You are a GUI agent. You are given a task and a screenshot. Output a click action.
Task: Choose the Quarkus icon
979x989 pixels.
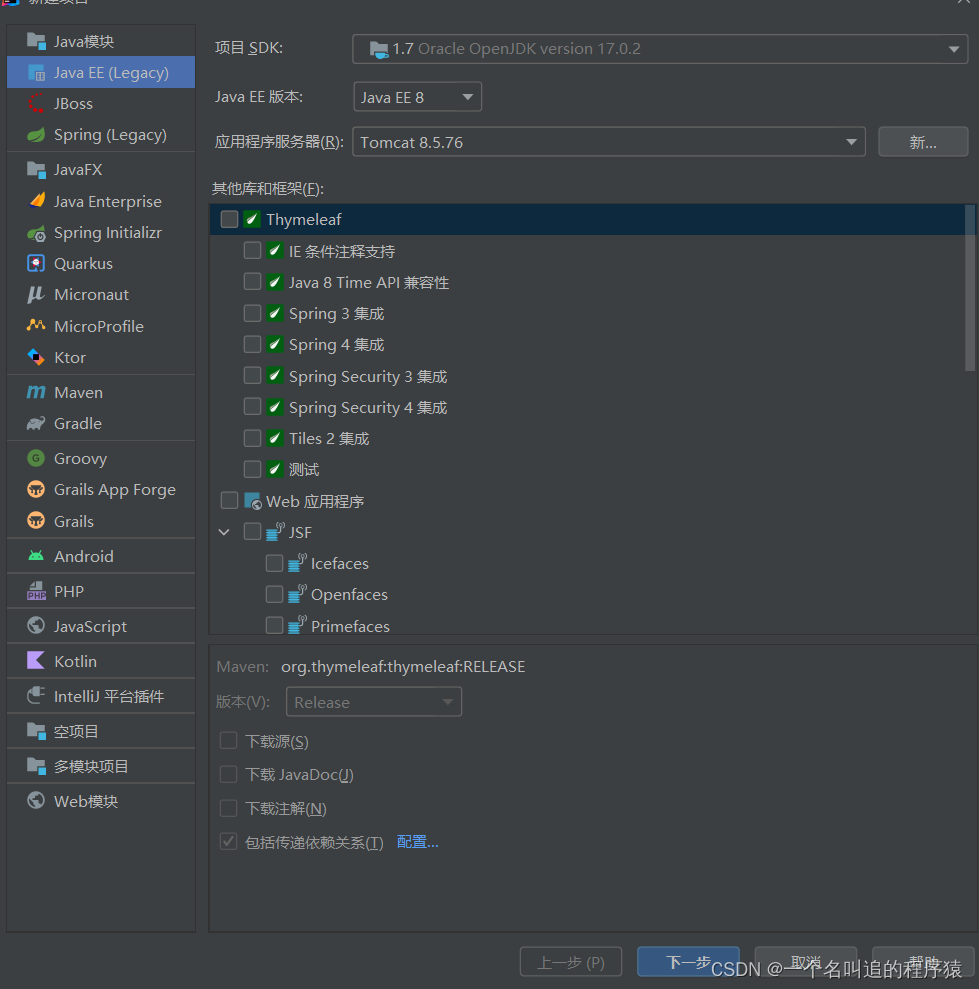(x=36, y=264)
